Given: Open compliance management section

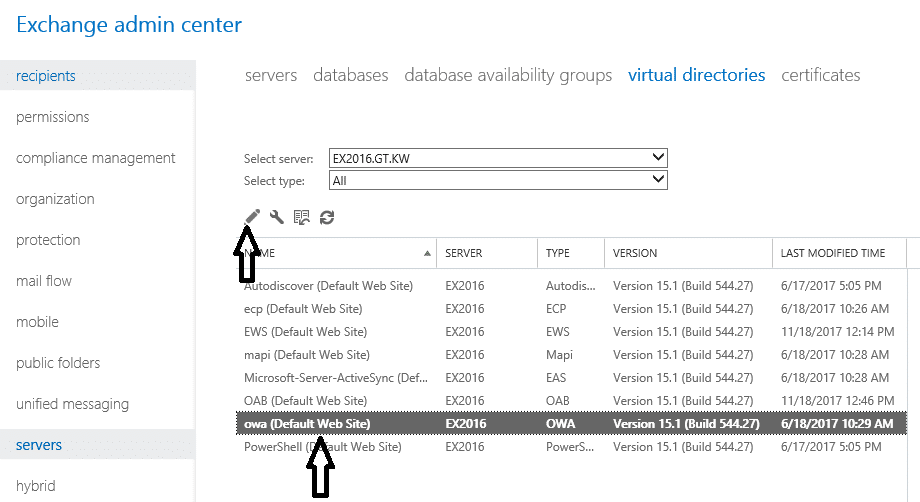Looking at the screenshot, I should tap(97, 158).
